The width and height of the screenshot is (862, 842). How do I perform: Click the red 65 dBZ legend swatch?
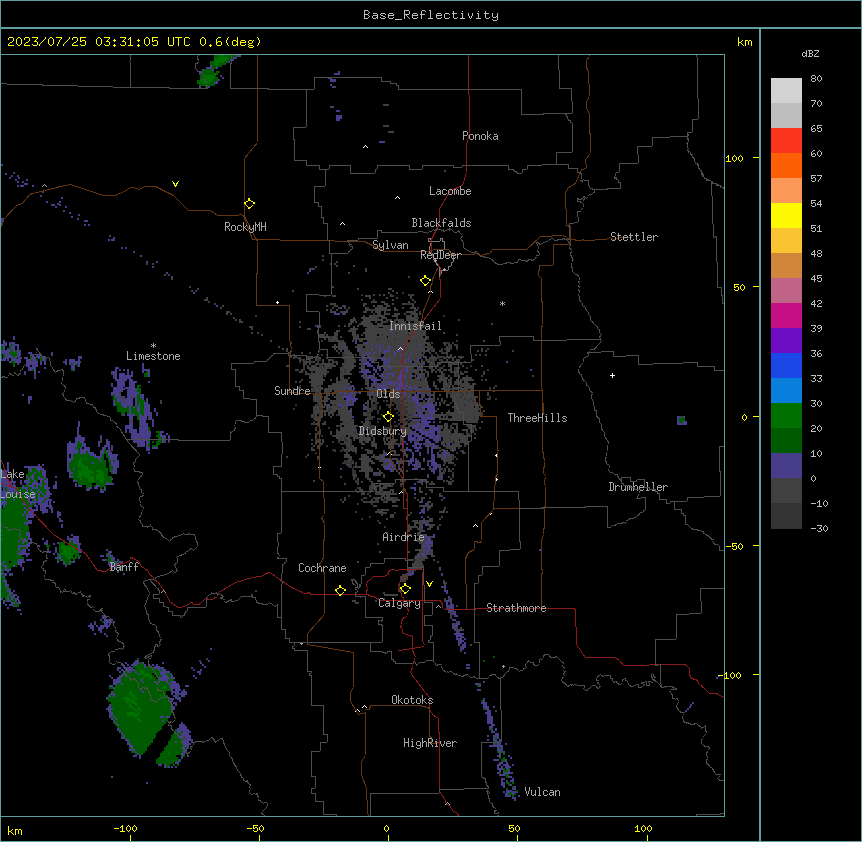786,141
